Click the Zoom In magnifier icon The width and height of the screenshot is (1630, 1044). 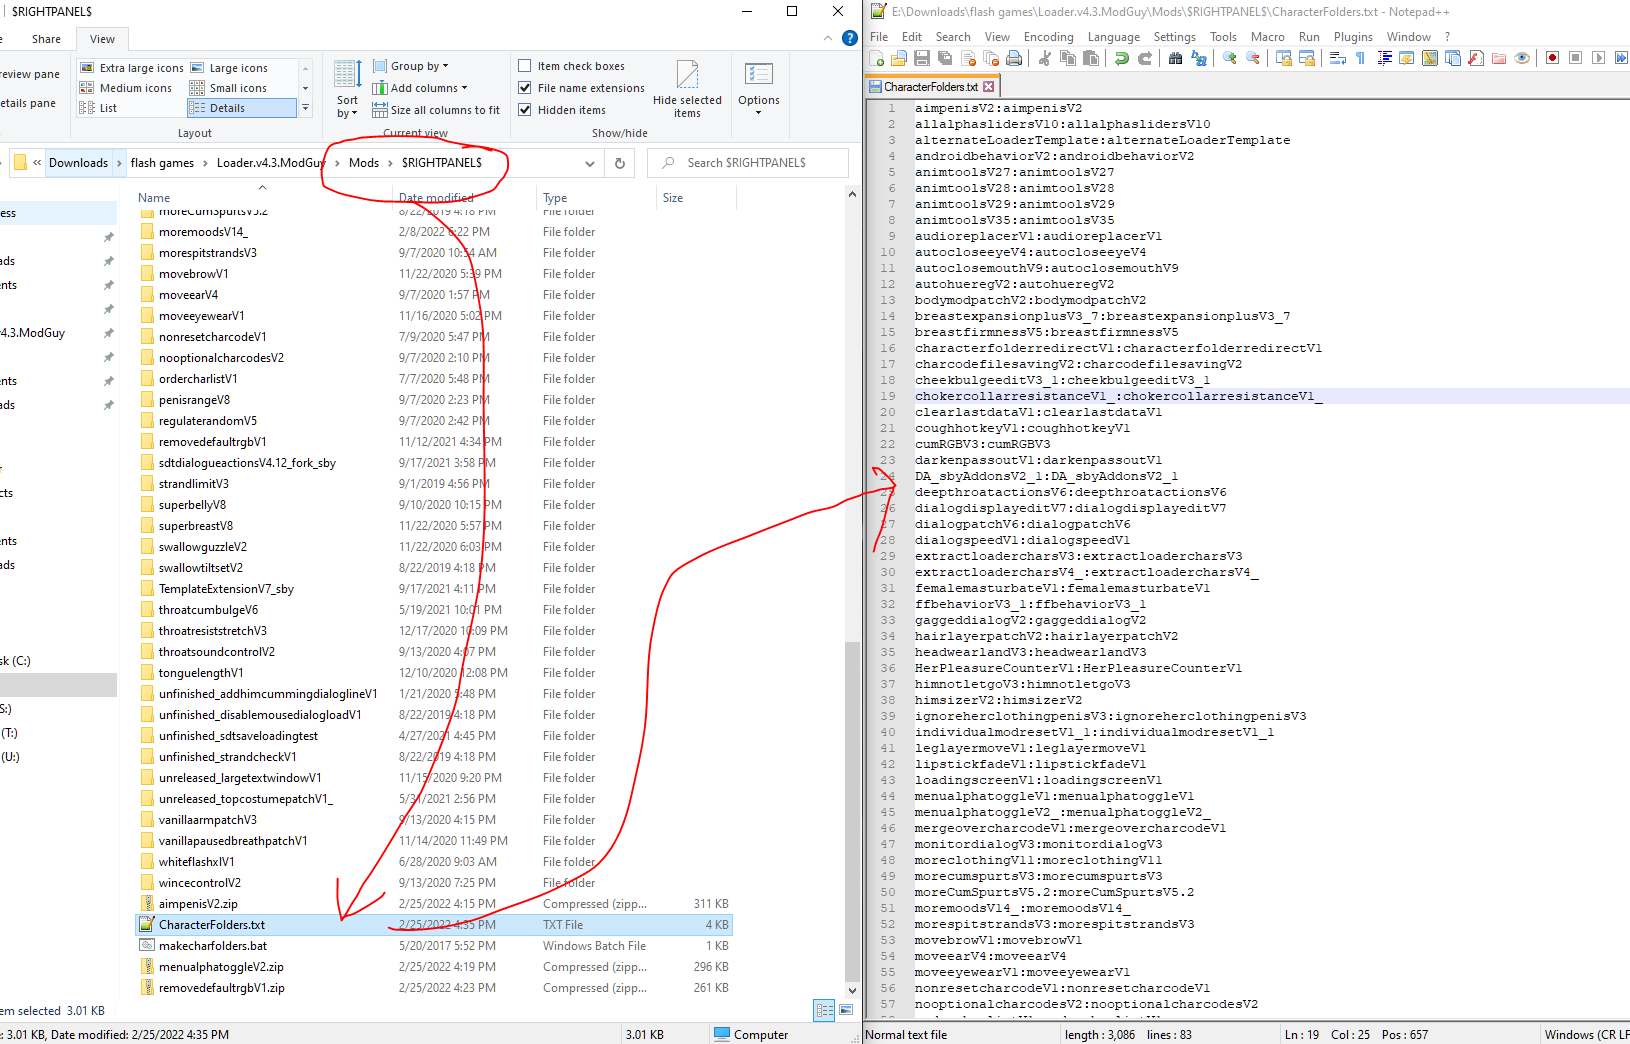click(1230, 58)
